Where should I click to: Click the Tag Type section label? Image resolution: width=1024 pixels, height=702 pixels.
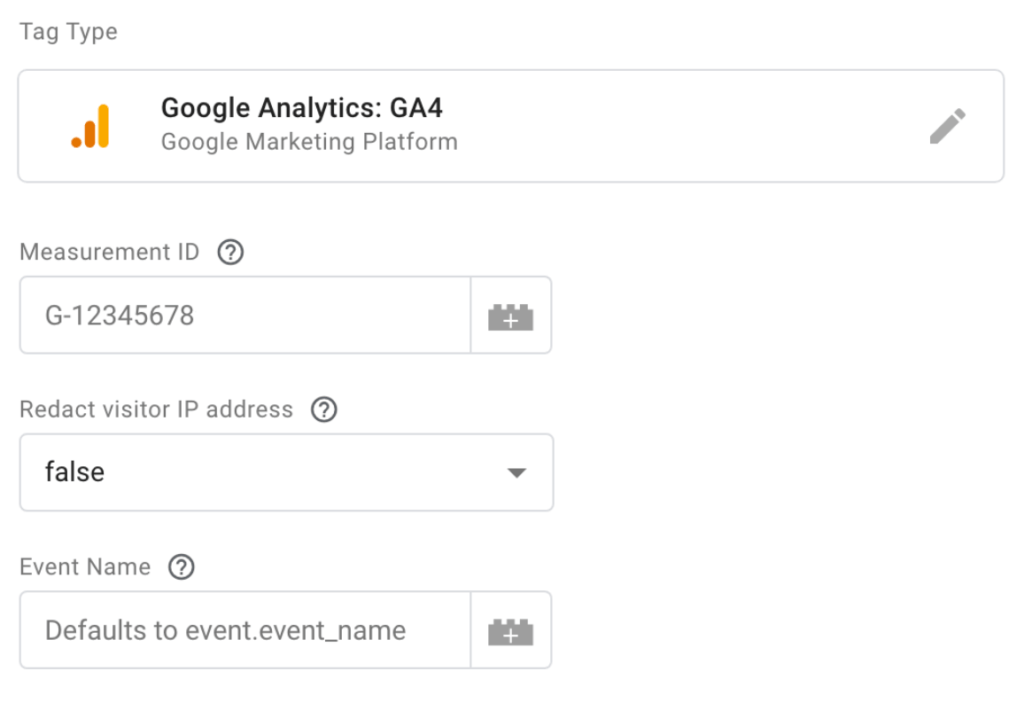(69, 32)
